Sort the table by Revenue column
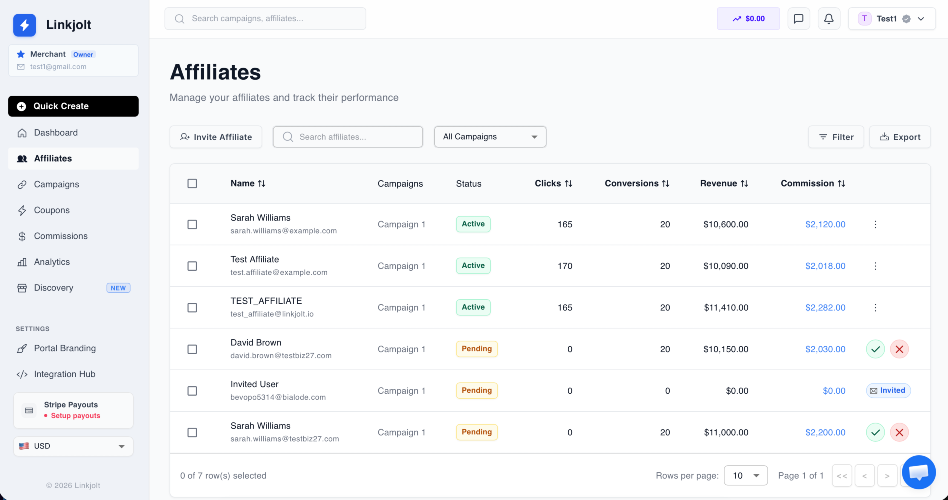Viewport: 948px width, 500px height. (x=724, y=183)
